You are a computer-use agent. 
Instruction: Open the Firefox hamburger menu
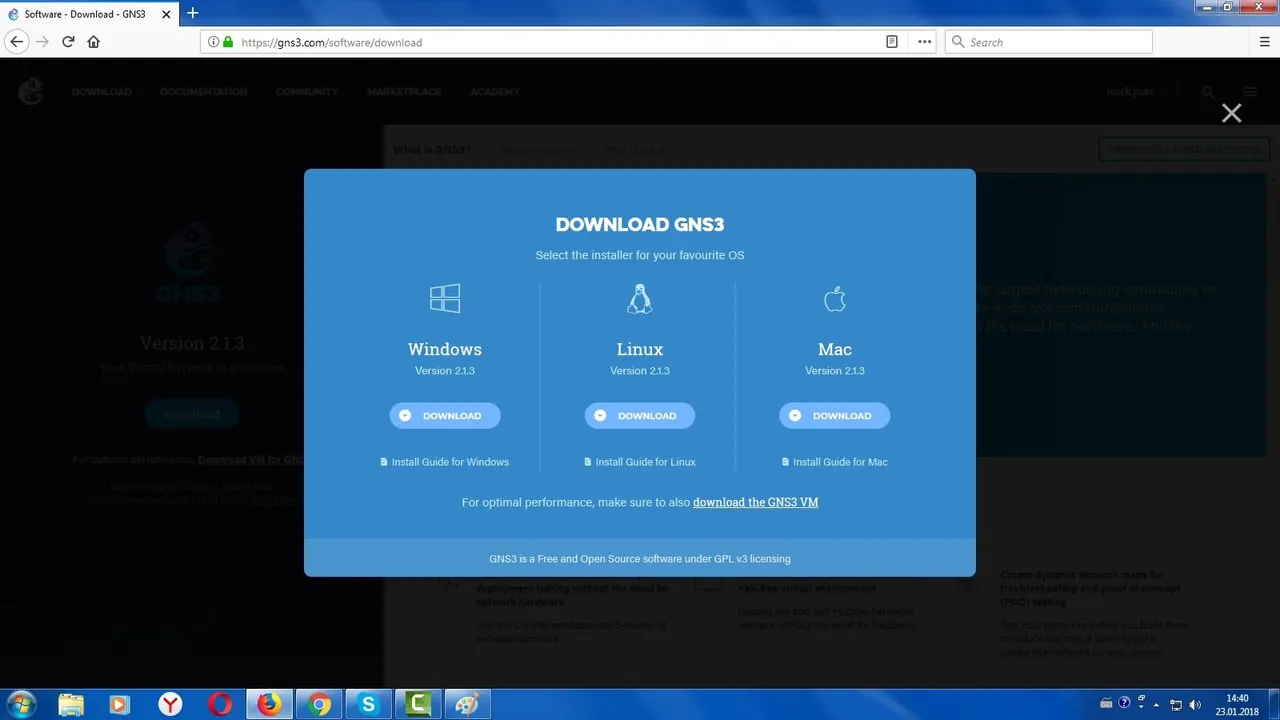pos(1265,42)
